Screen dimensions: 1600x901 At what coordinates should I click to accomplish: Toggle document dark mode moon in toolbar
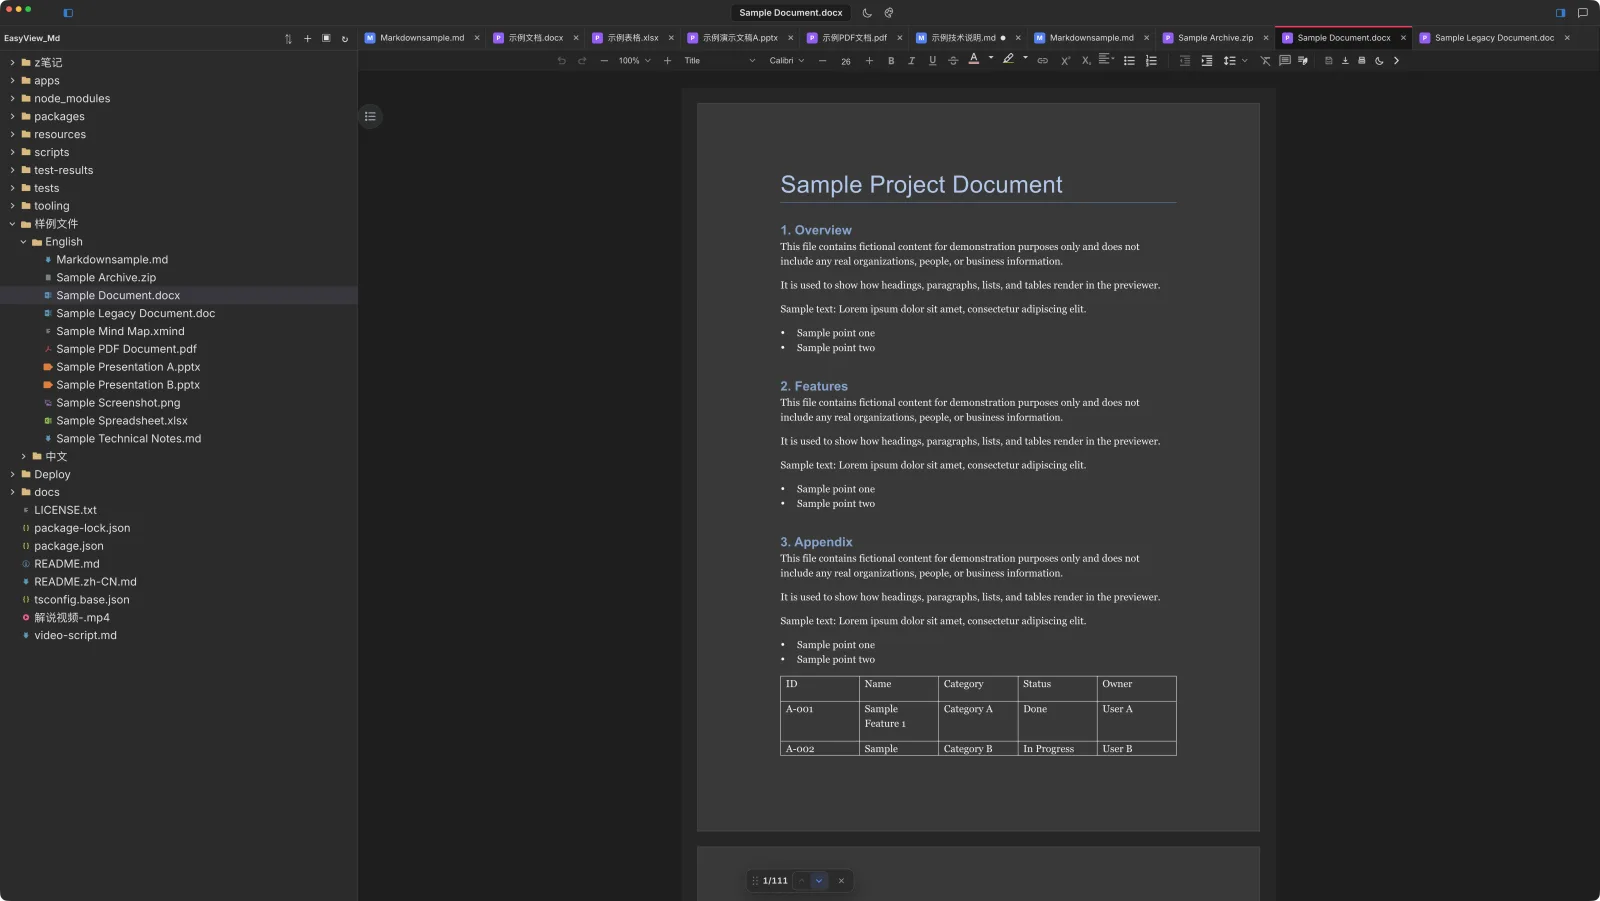1379,61
